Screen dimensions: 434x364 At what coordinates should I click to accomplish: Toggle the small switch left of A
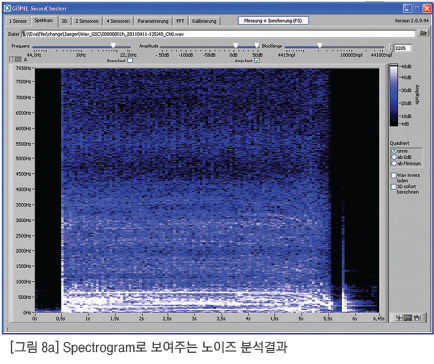pos(16,59)
